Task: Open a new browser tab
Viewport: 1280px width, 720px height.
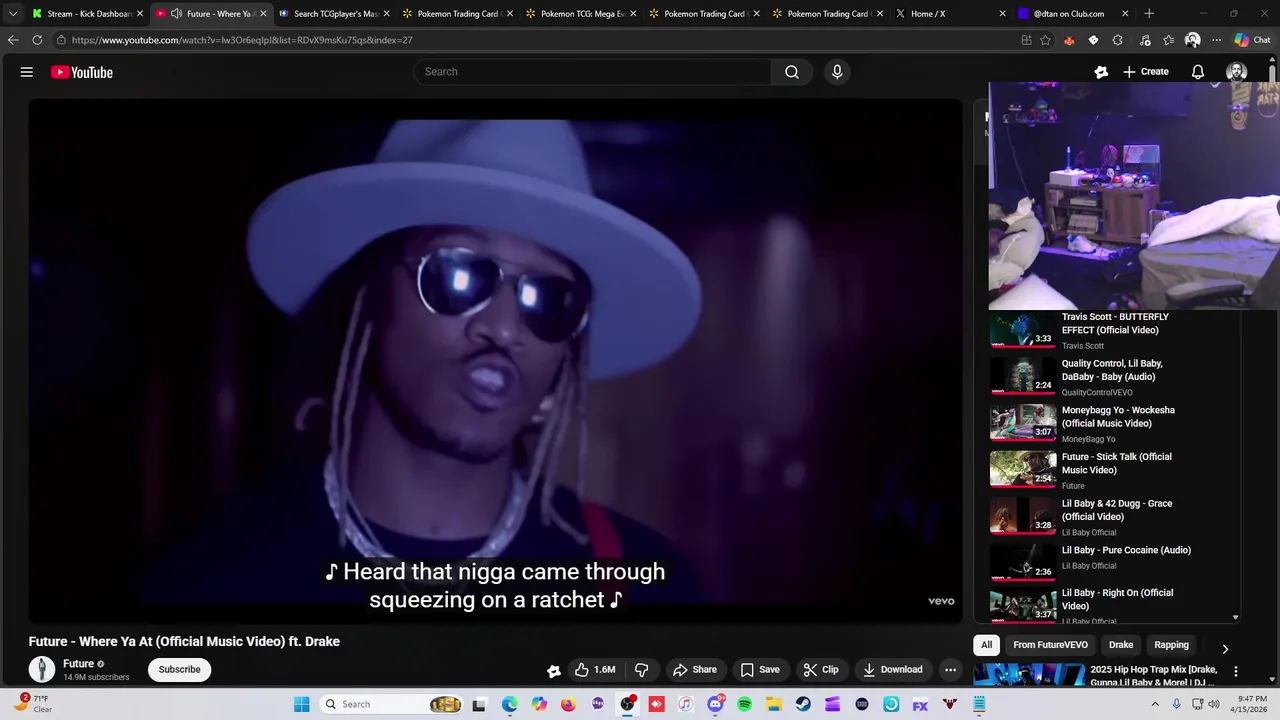Action: point(1149,14)
